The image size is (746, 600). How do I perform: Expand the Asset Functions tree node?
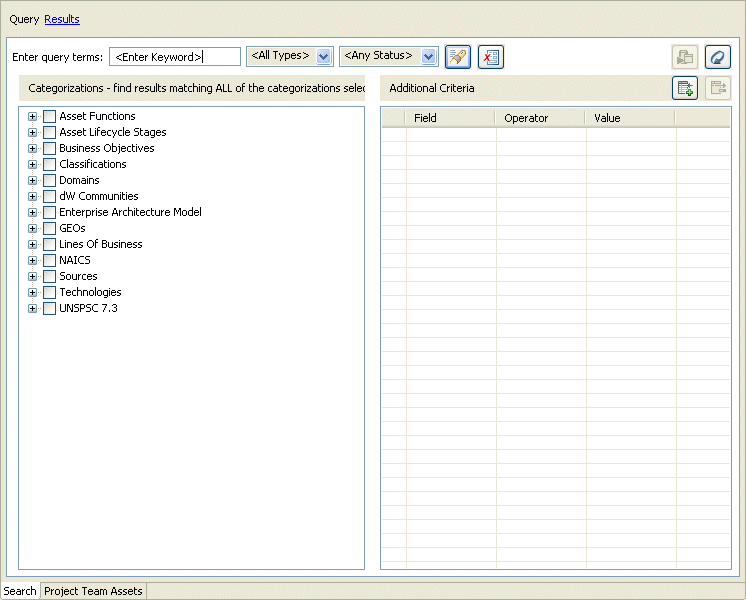click(x=32, y=117)
